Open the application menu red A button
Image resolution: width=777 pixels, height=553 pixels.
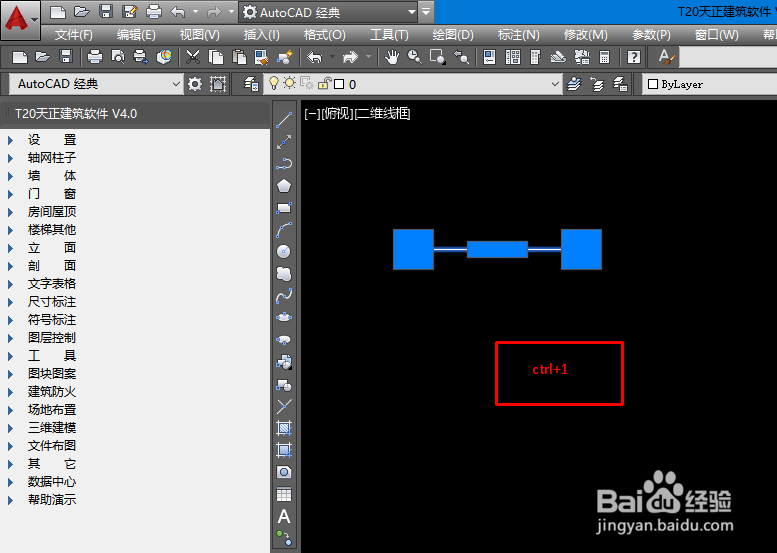click(x=20, y=20)
